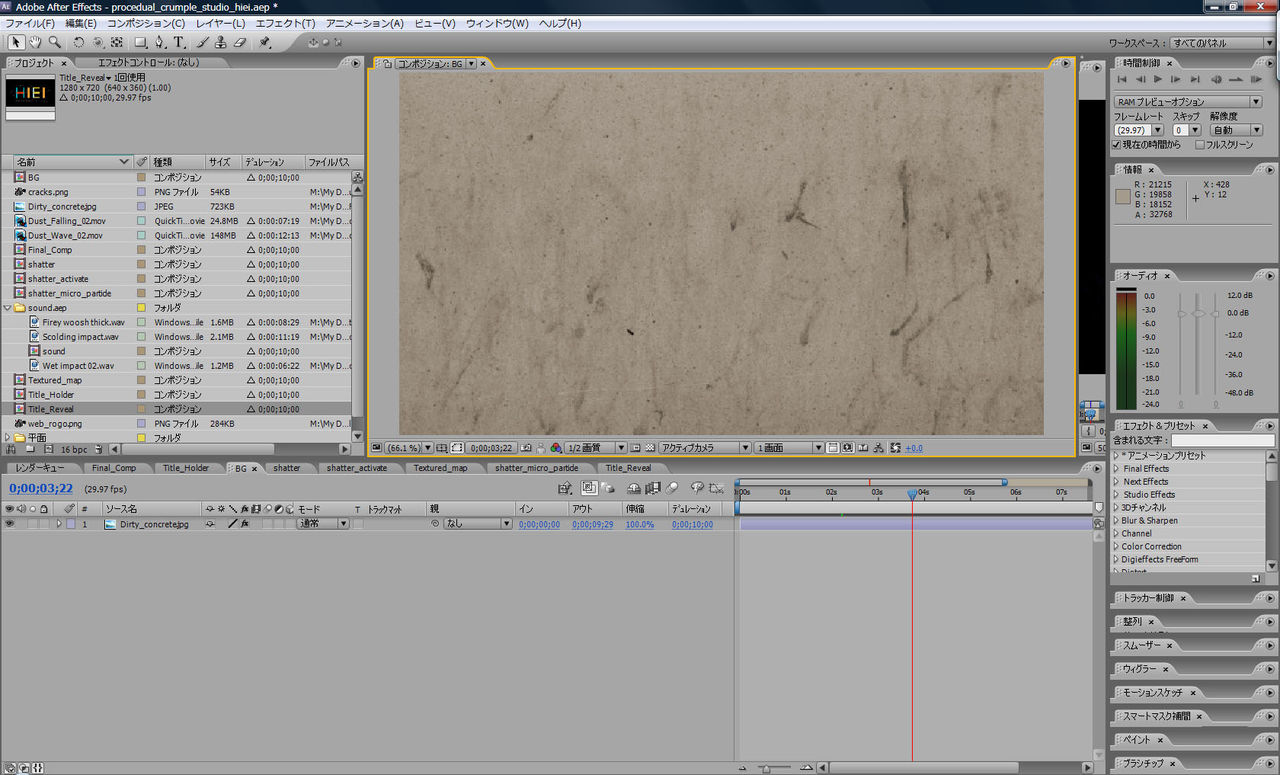Open the channel display RGB button
This screenshot has height=775, width=1280.
pyautogui.click(x=554, y=448)
